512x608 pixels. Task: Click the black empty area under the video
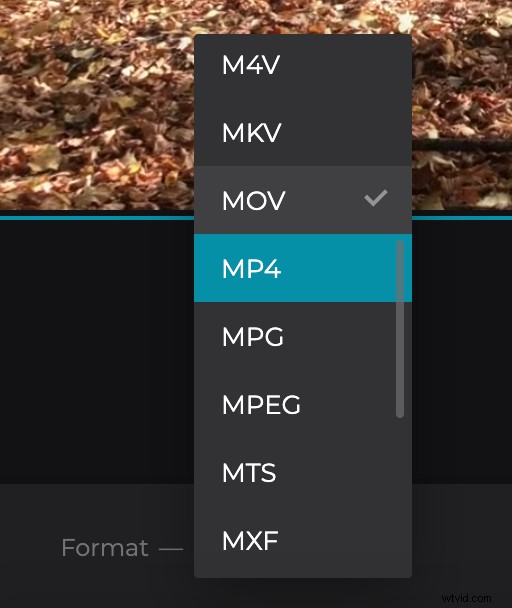(97, 352)
